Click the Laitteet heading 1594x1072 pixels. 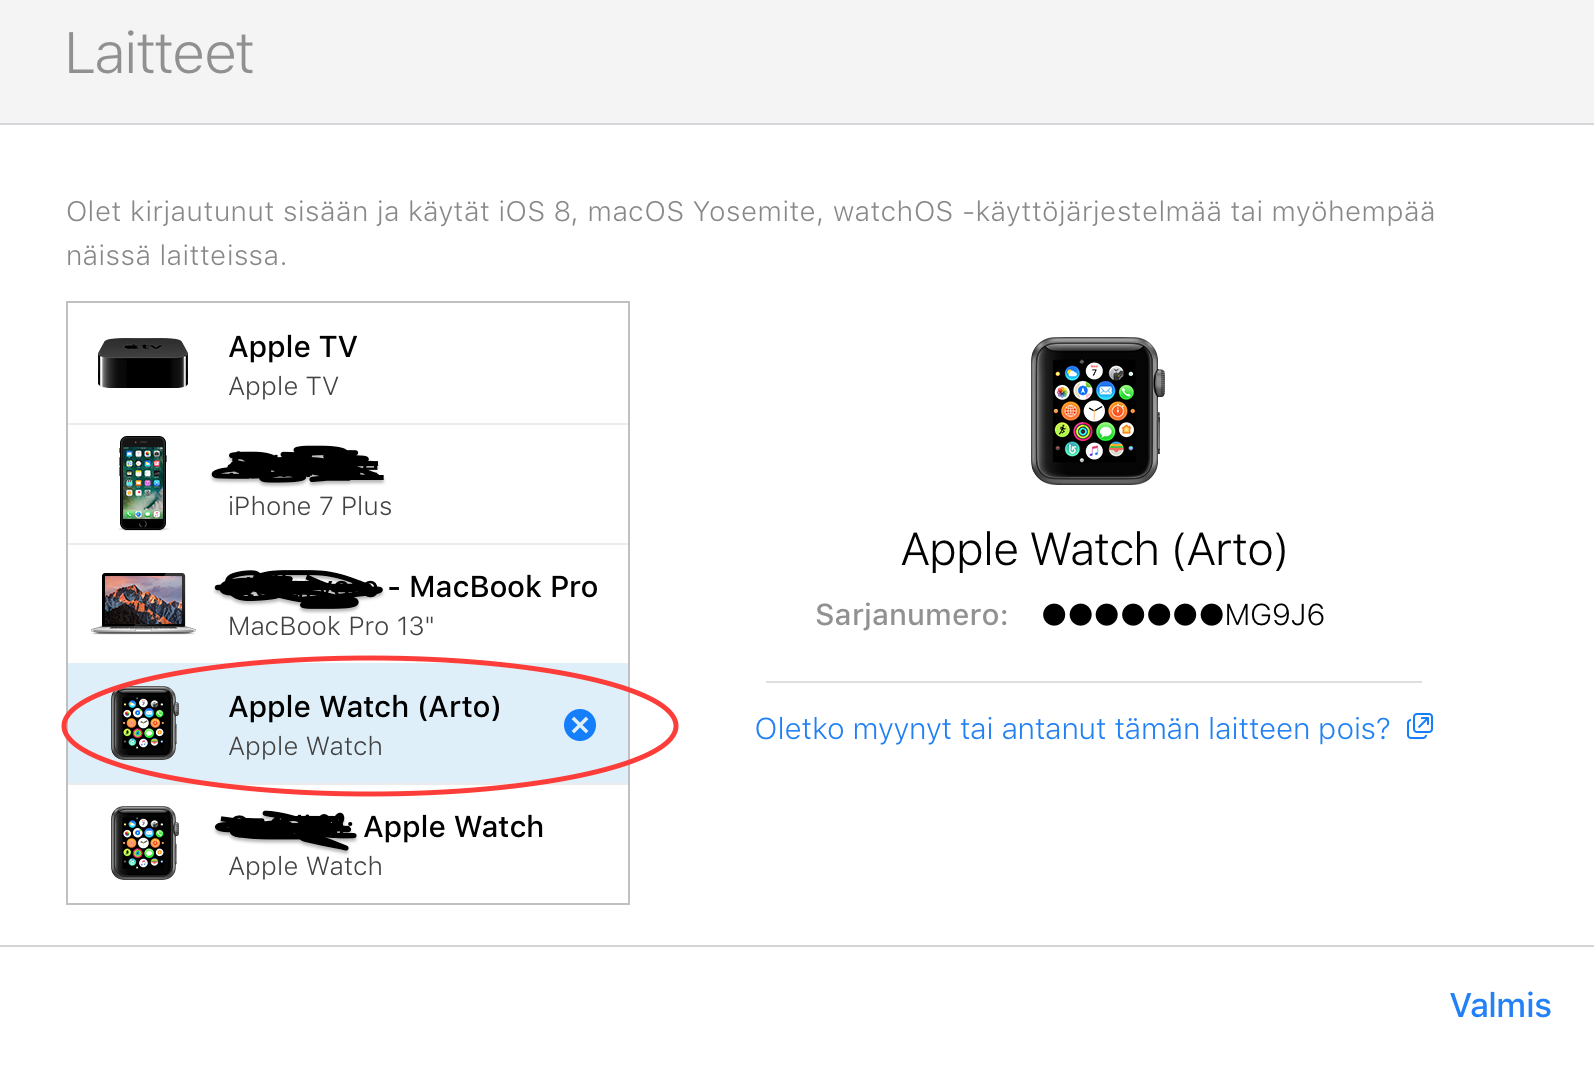(x=160, y=53)
